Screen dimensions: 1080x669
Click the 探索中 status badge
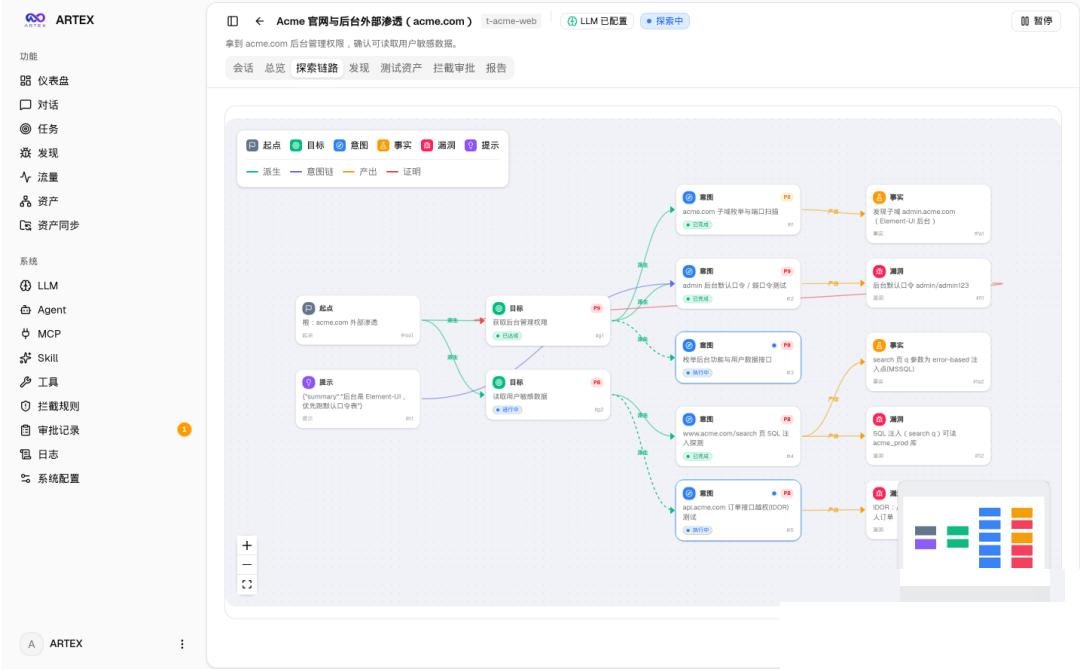tap(665, 21)
